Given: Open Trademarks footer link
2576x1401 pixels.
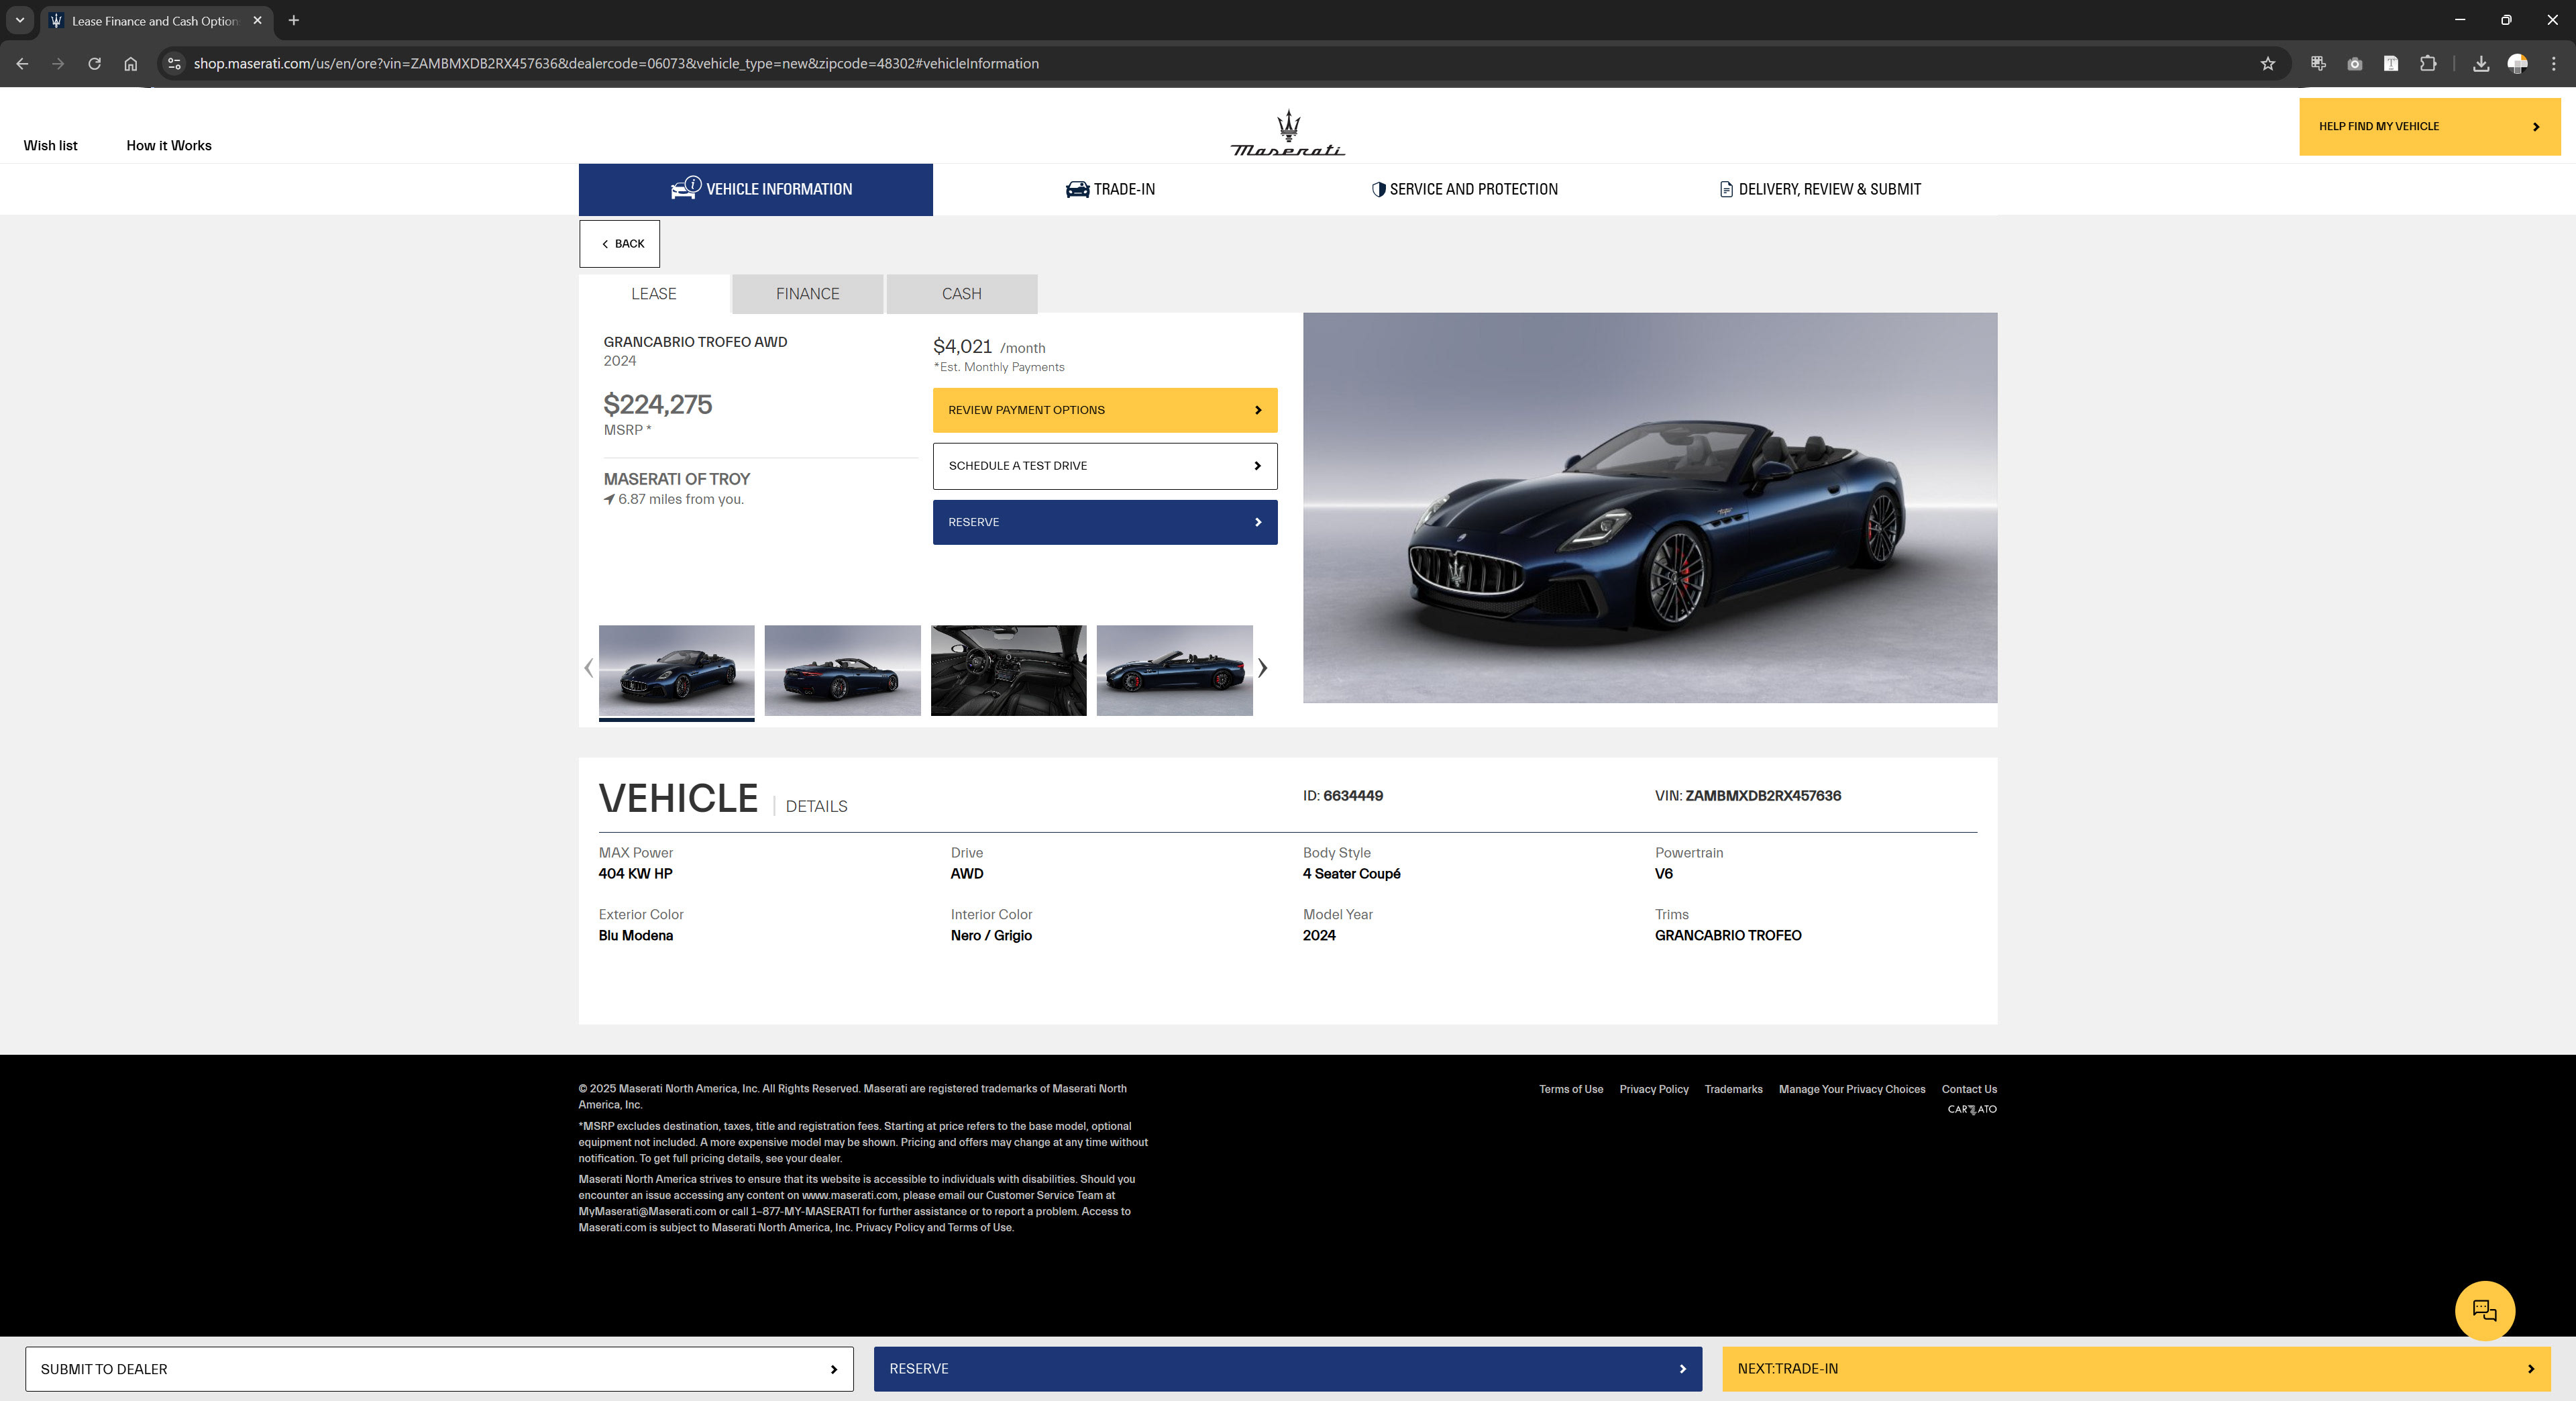Looking at the screenshot, I should [1734, 1089].
